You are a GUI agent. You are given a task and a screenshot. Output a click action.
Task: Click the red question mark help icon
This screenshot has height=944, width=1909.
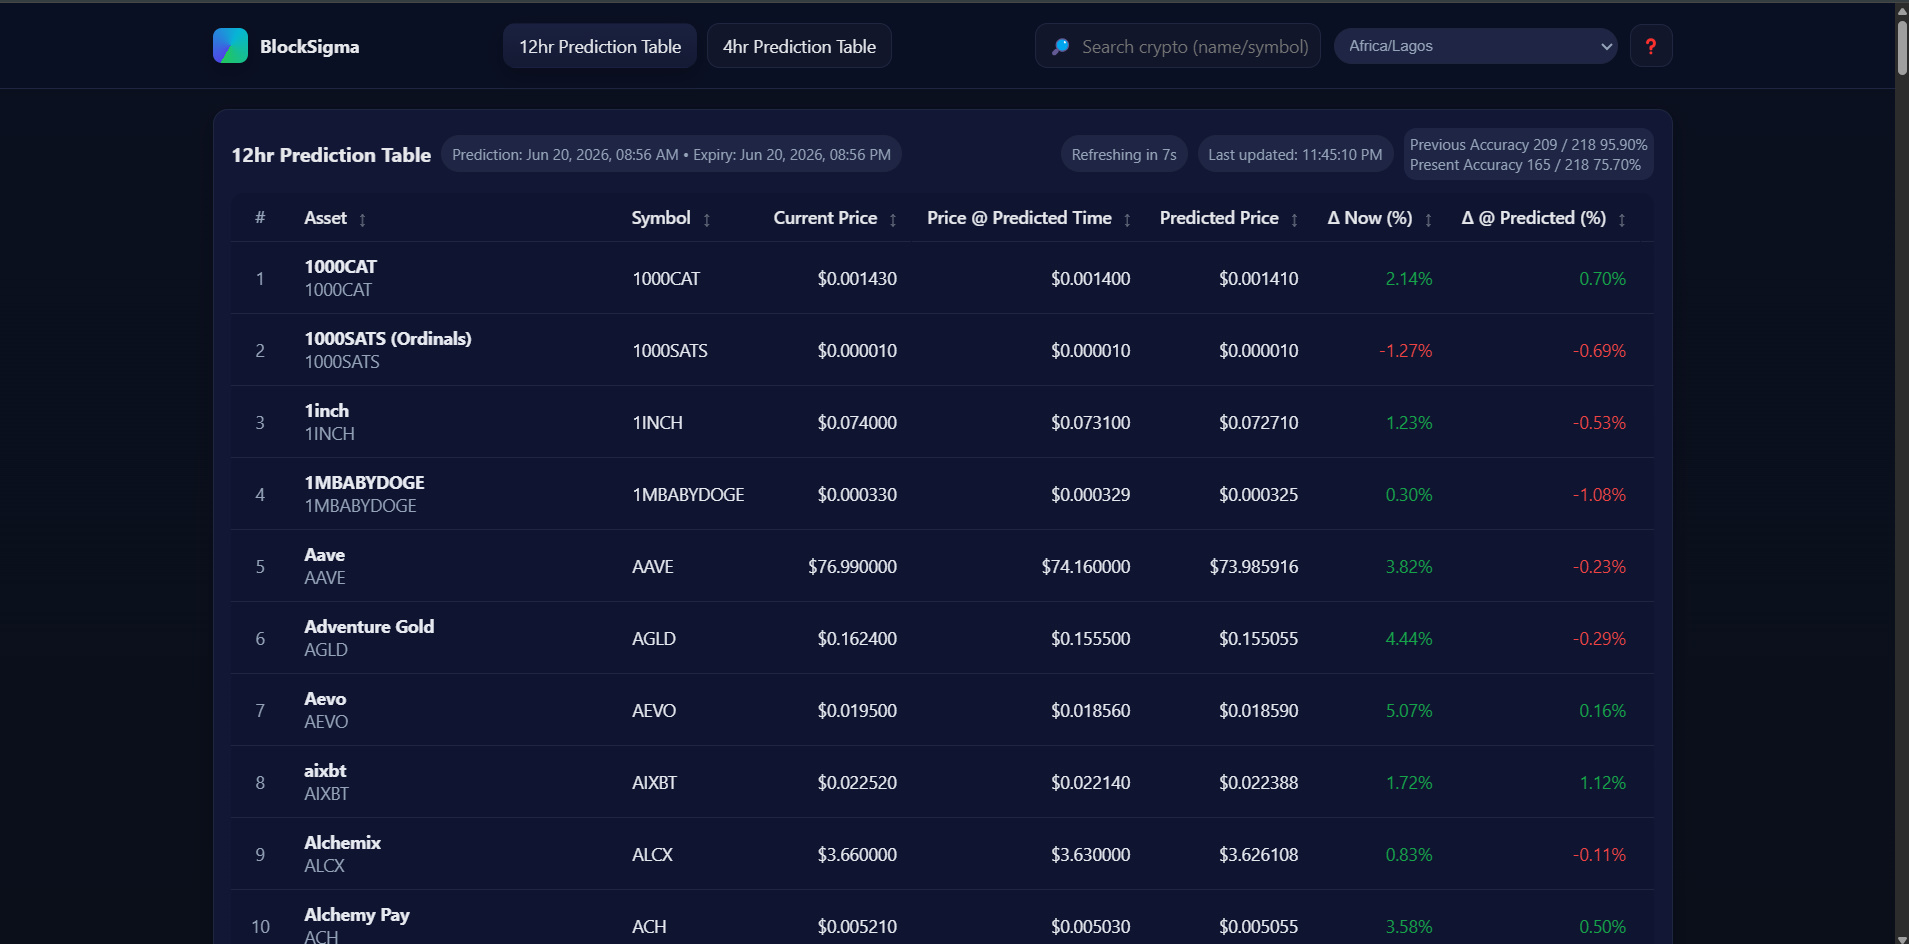pyautogui.click(x=1651, y=46)
